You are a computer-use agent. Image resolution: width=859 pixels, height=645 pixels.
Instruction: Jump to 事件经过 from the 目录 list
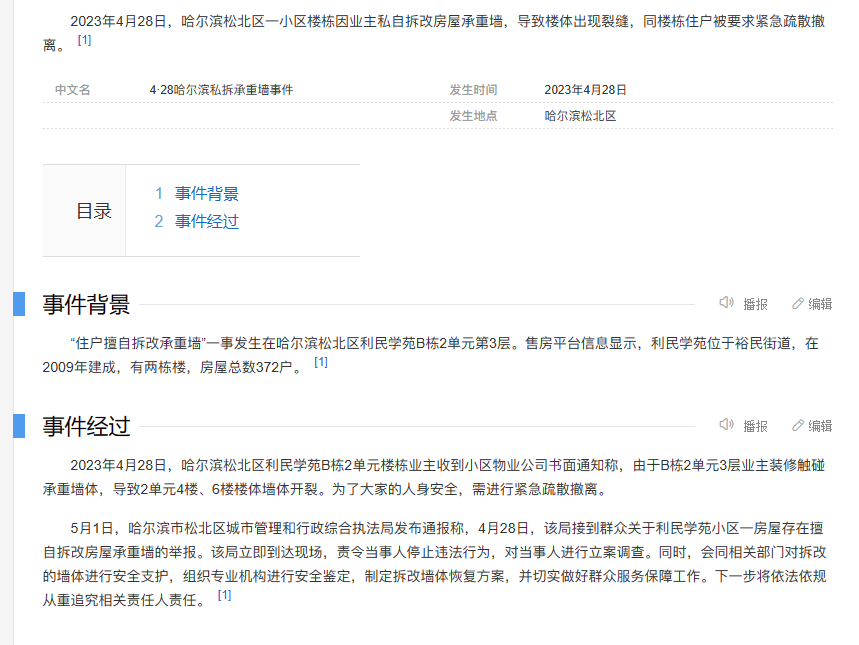pyautogui.click(x=206, y=222)
